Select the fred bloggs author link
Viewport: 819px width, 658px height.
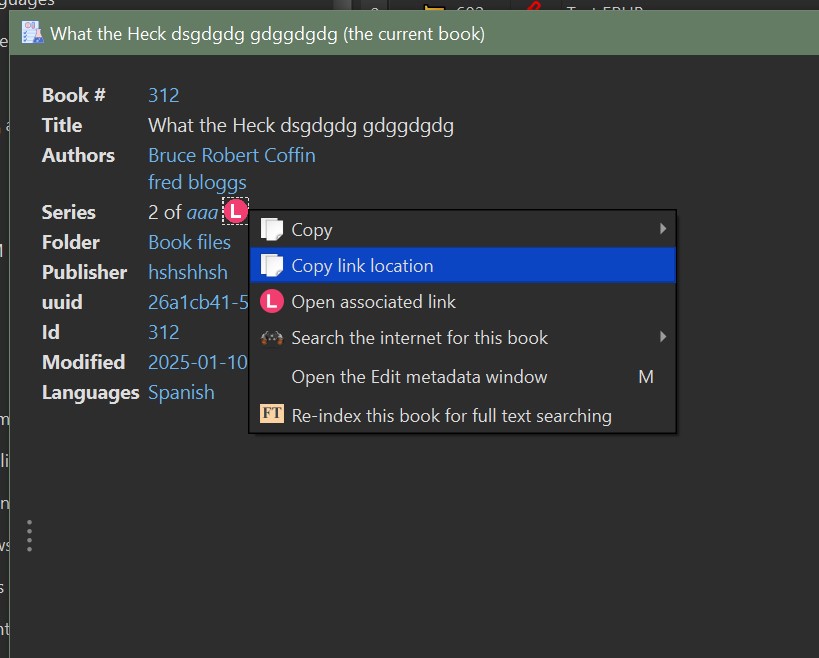(197, 183)
